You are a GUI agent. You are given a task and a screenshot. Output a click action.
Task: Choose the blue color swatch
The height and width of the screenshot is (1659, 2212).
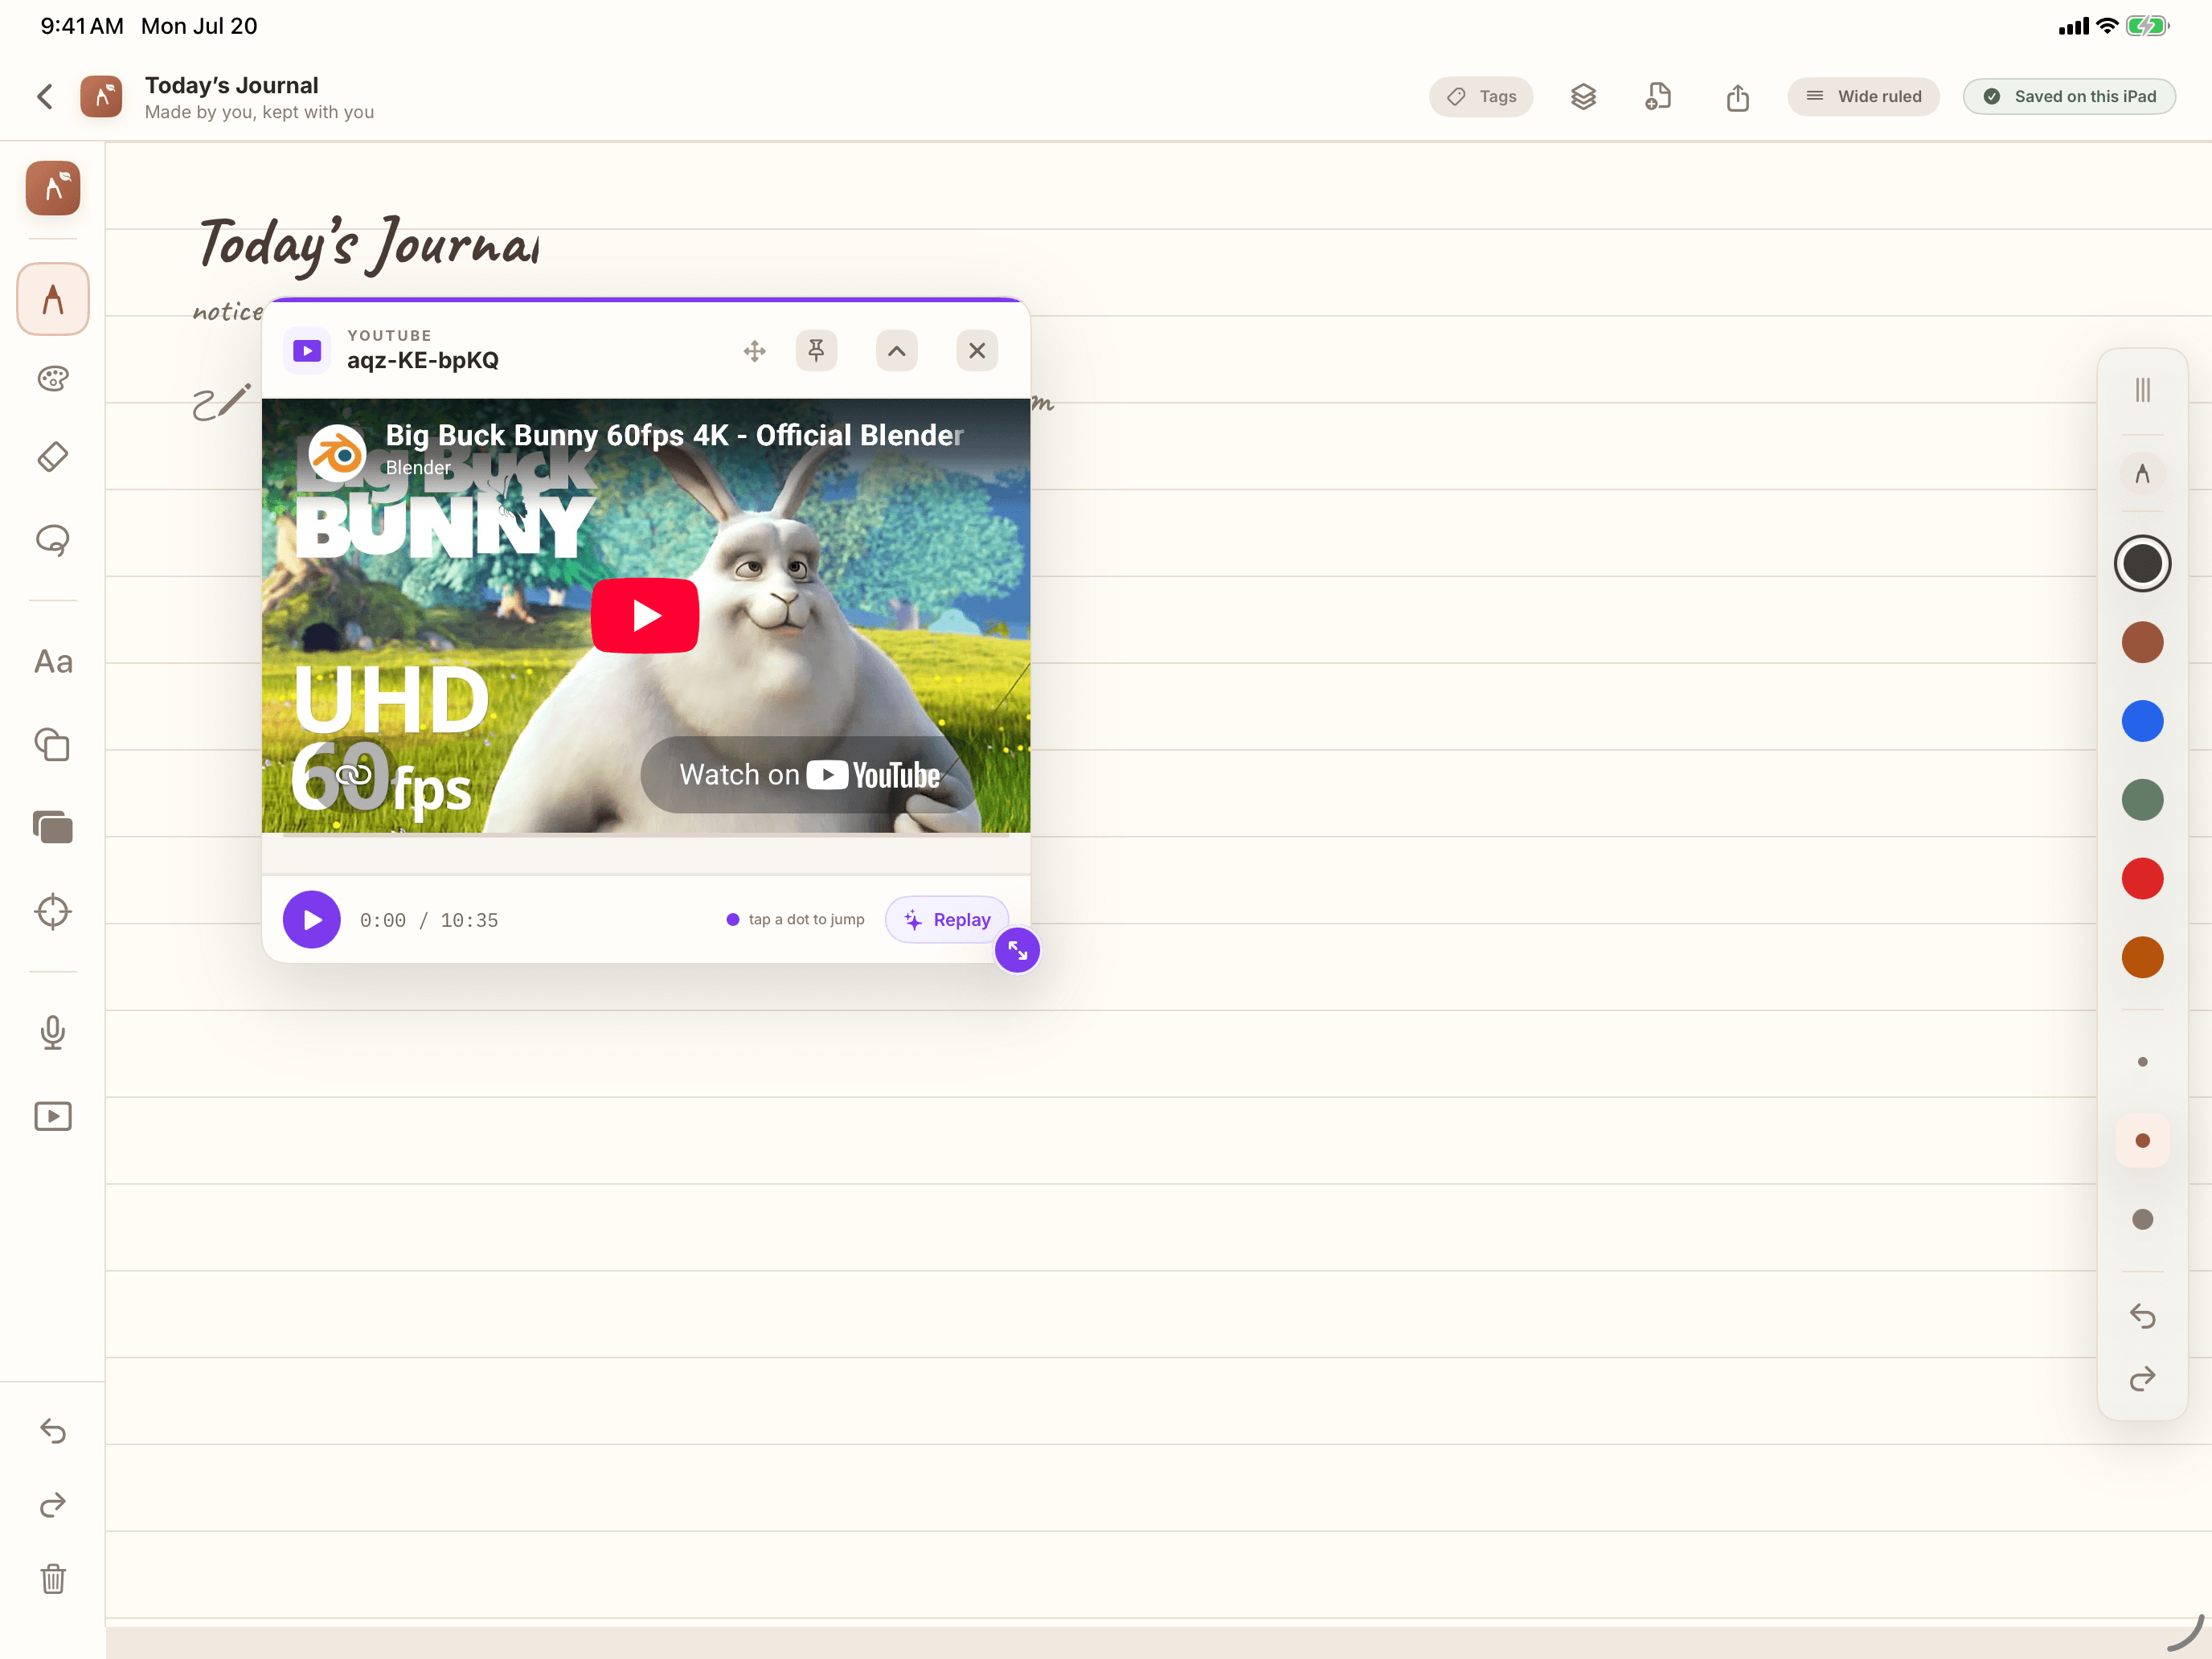pyautogui.click(x=2142, y=721)
